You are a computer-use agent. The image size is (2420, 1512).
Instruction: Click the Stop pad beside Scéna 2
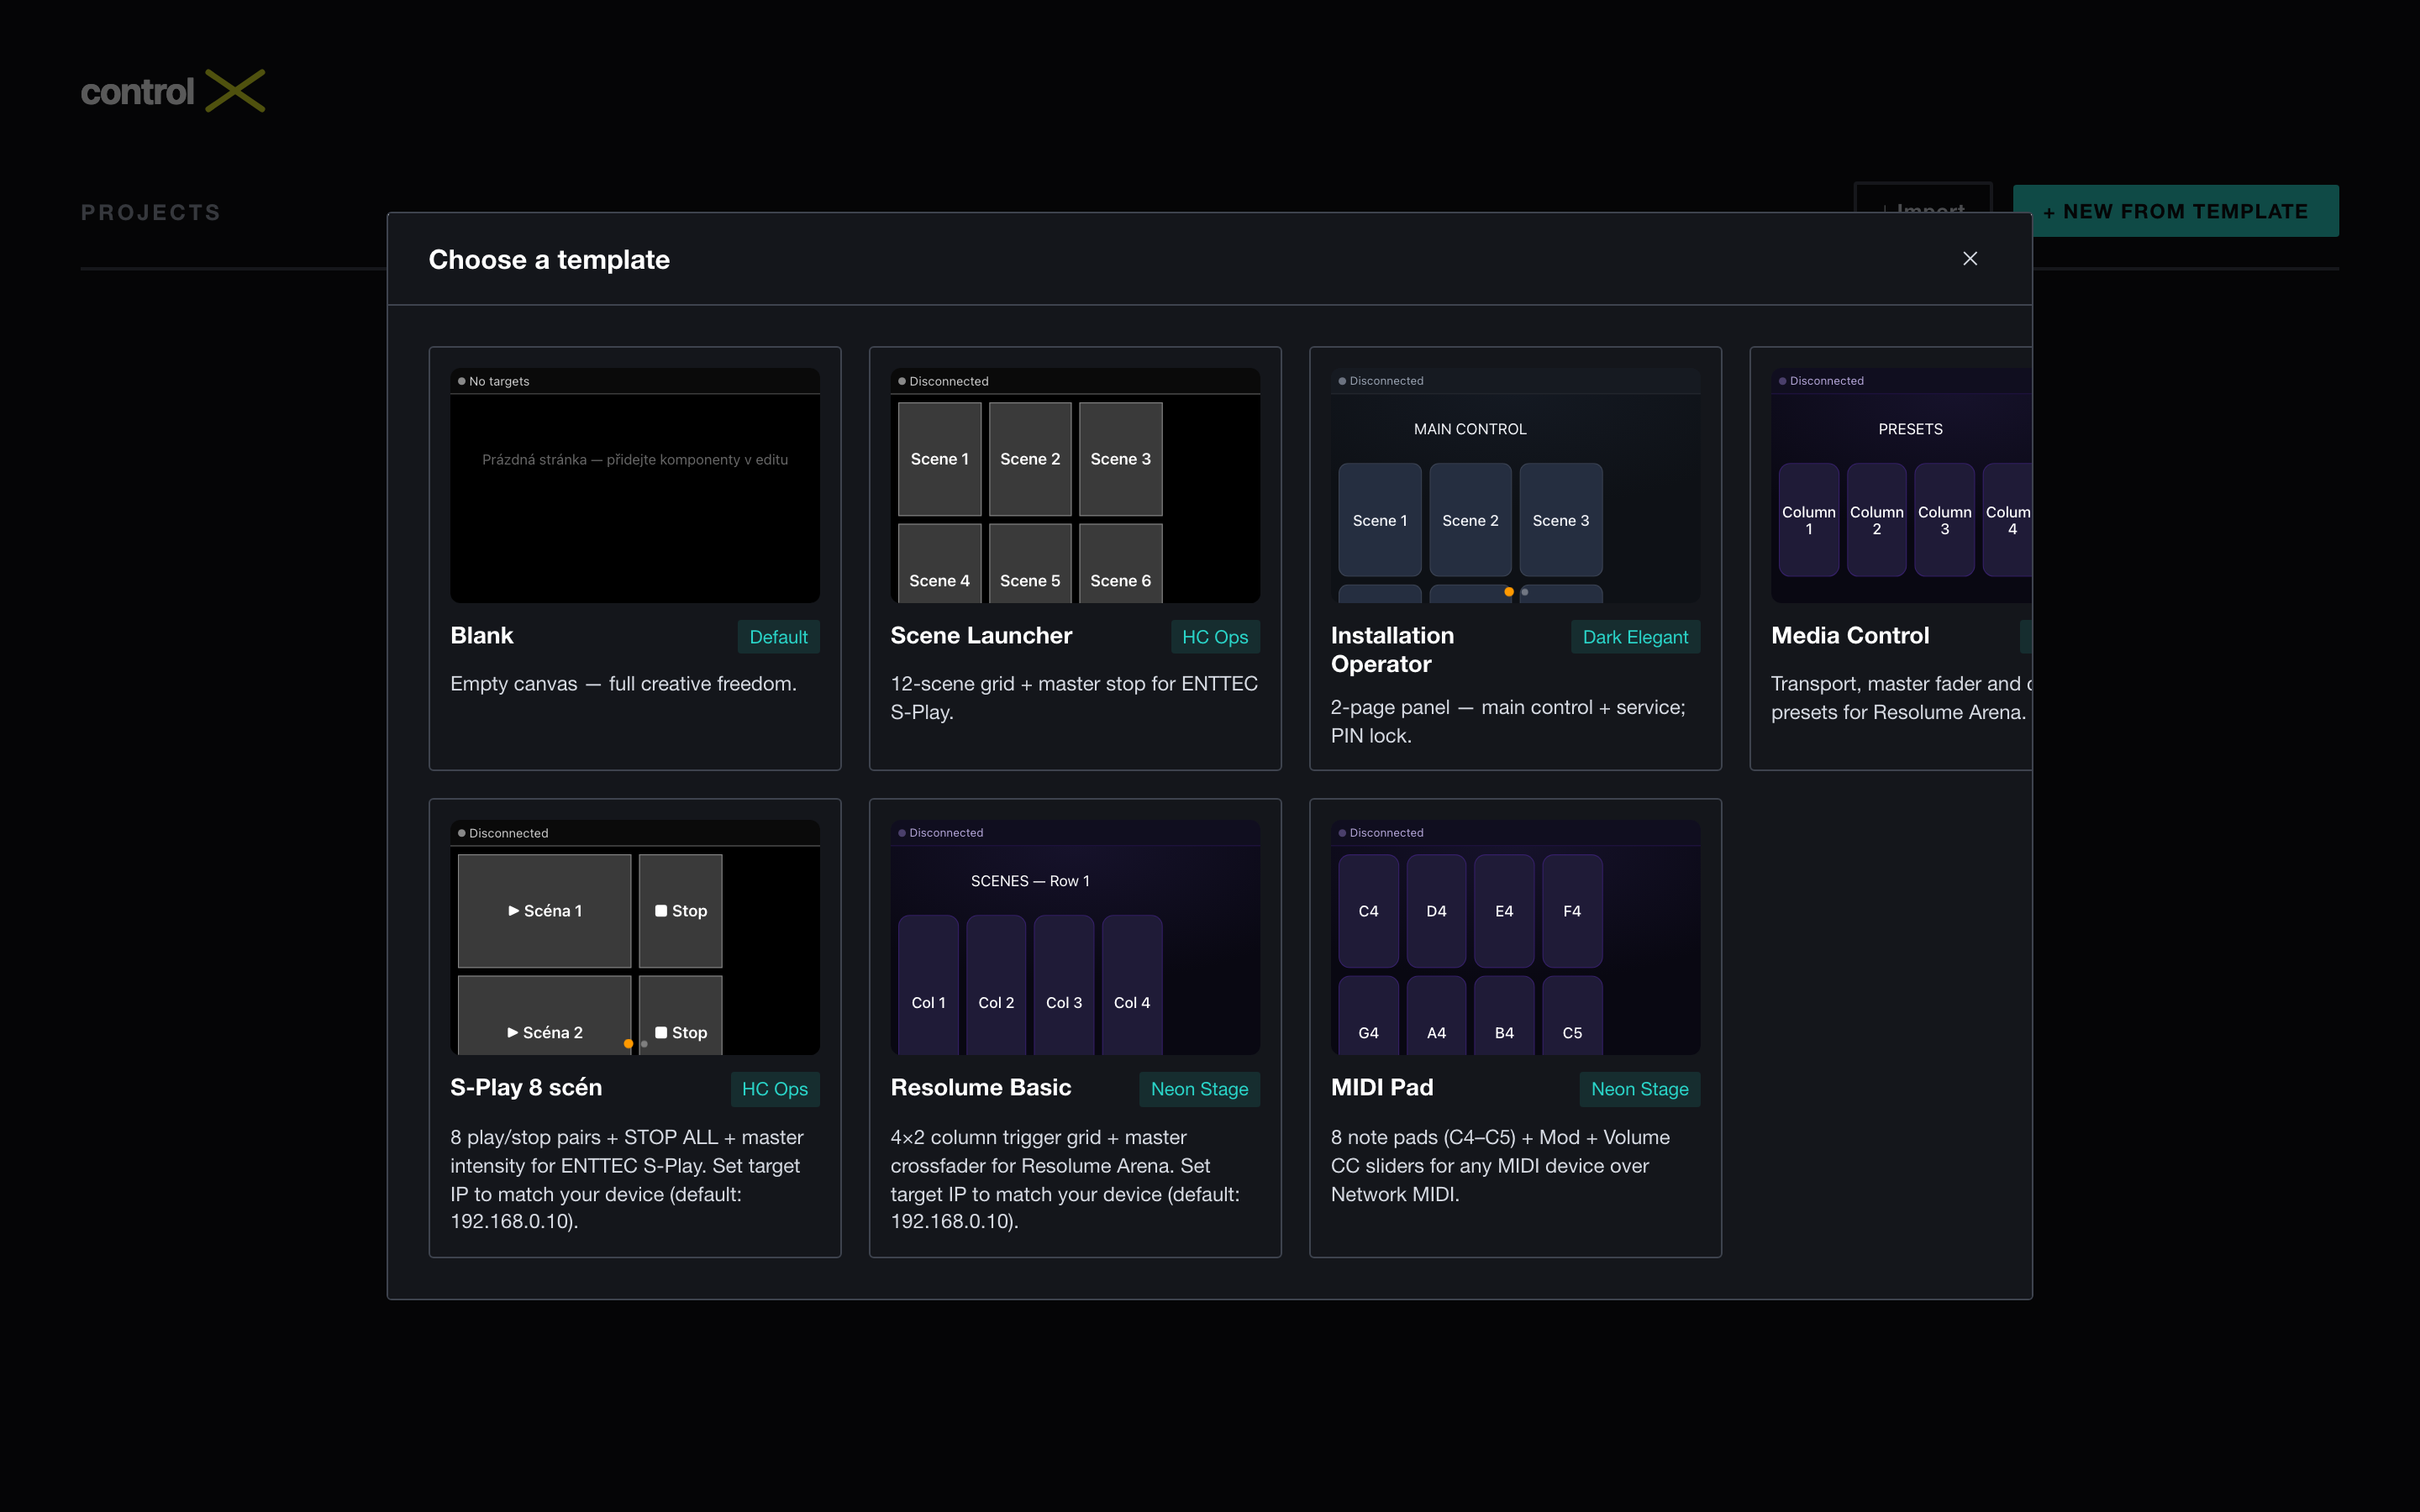point(680,1016)
